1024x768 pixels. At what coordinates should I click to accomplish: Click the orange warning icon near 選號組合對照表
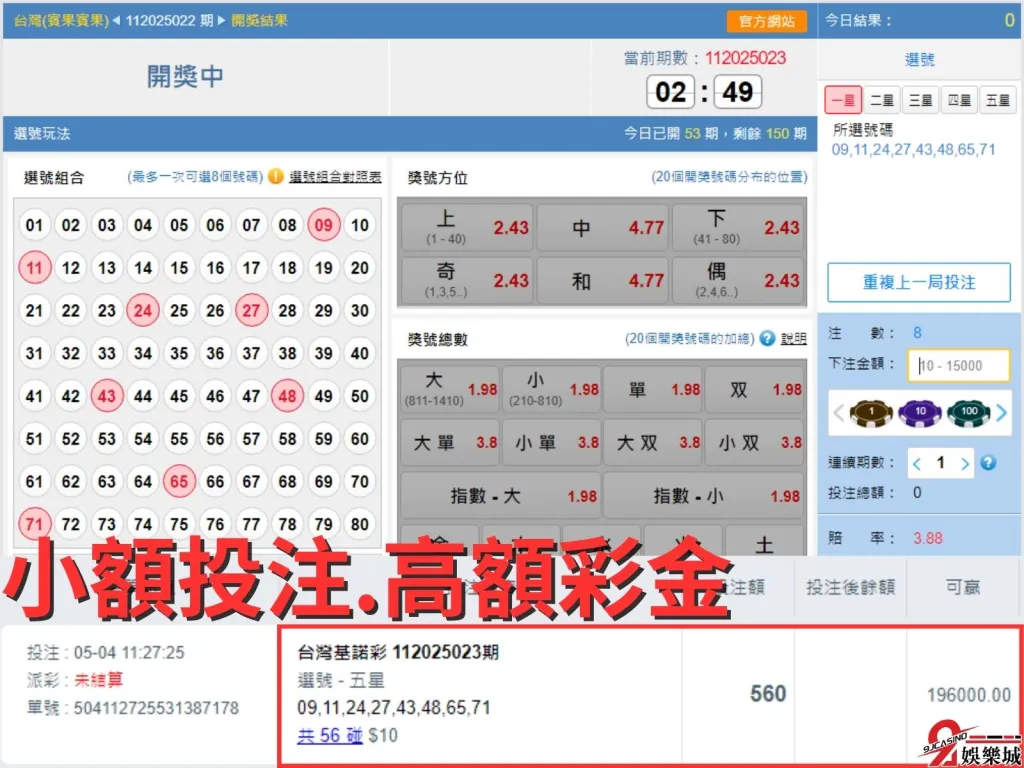[275, 177]
